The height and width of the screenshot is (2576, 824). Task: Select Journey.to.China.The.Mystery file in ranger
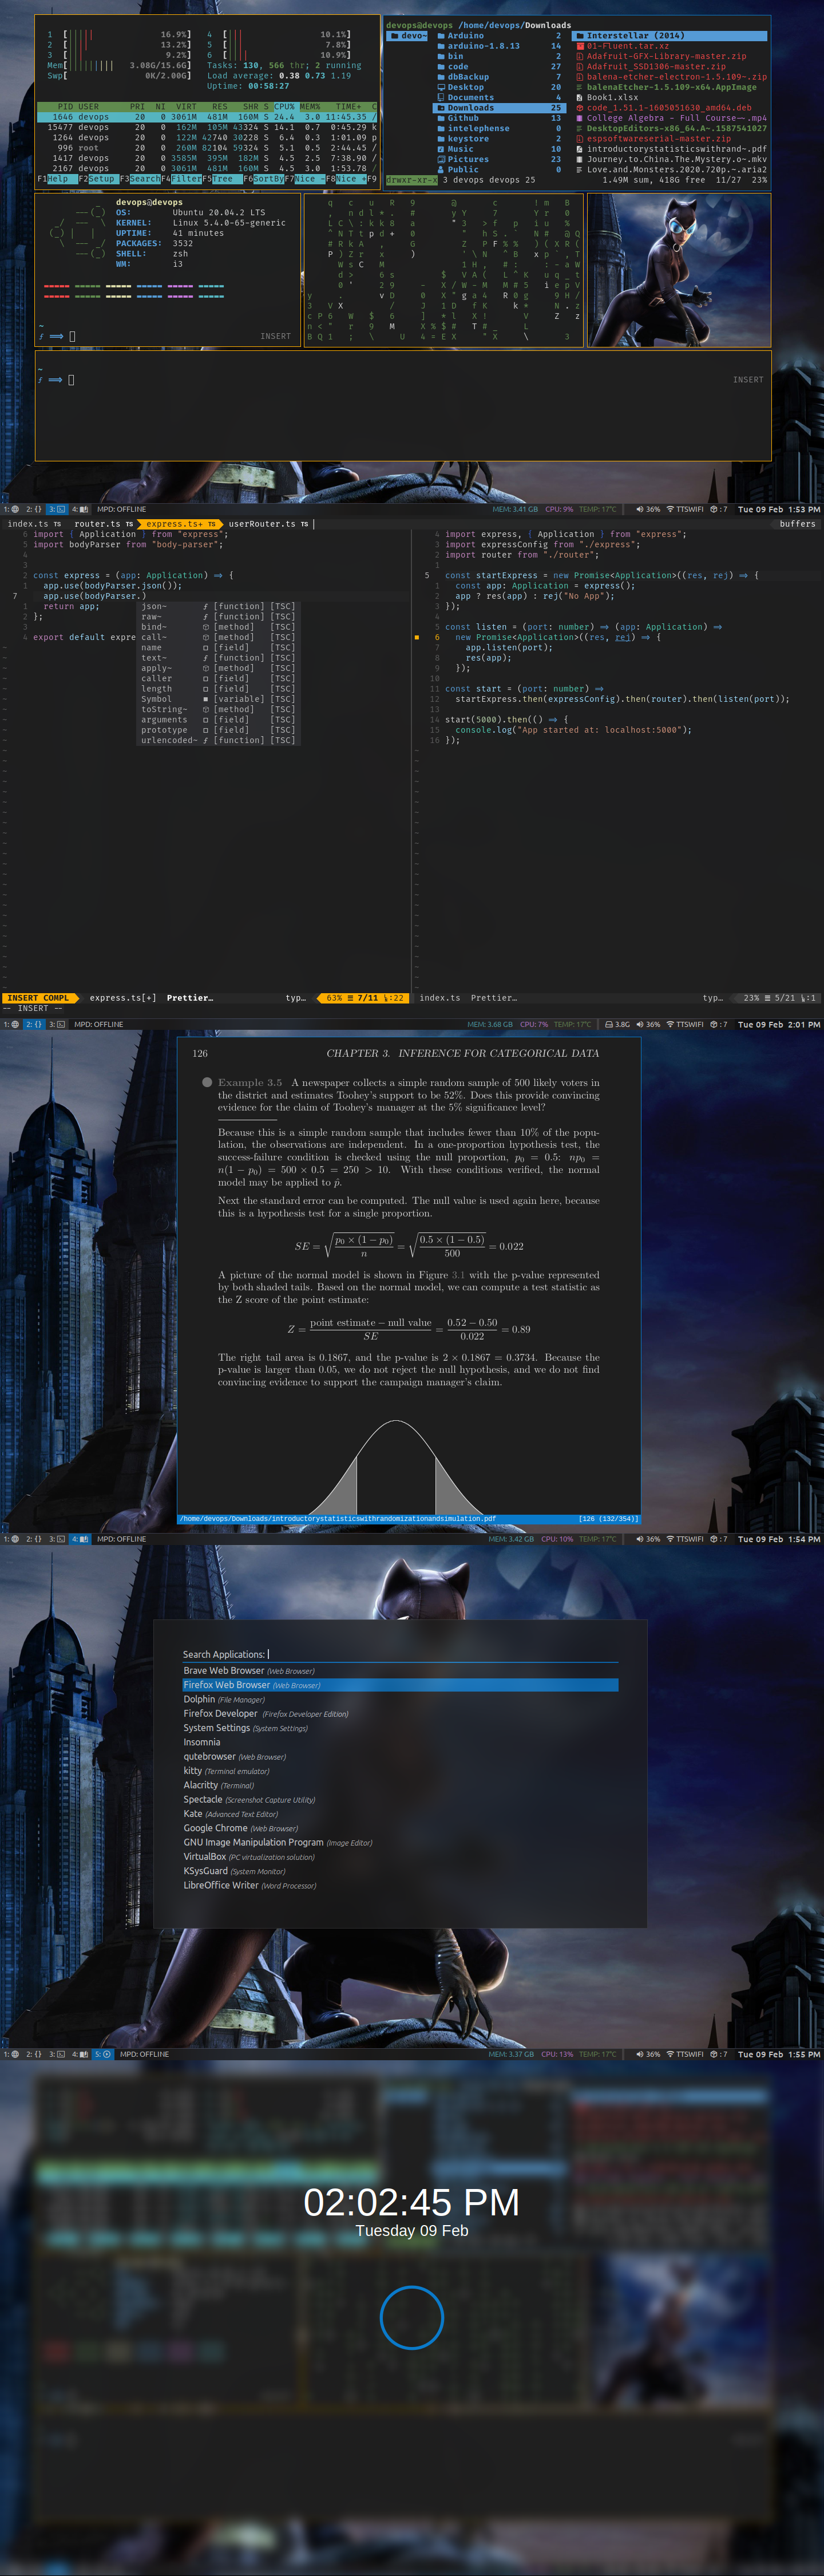click(671, 159)
